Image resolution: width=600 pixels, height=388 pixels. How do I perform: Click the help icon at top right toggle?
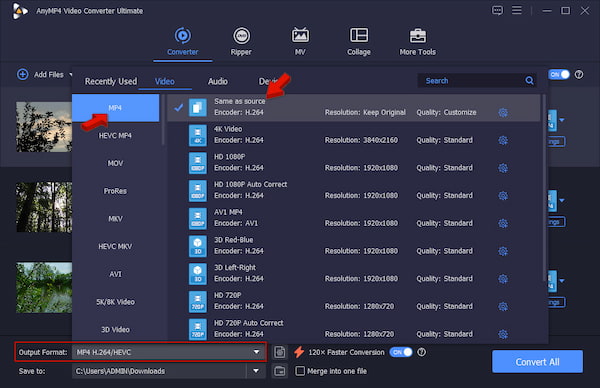click(579, 74)
